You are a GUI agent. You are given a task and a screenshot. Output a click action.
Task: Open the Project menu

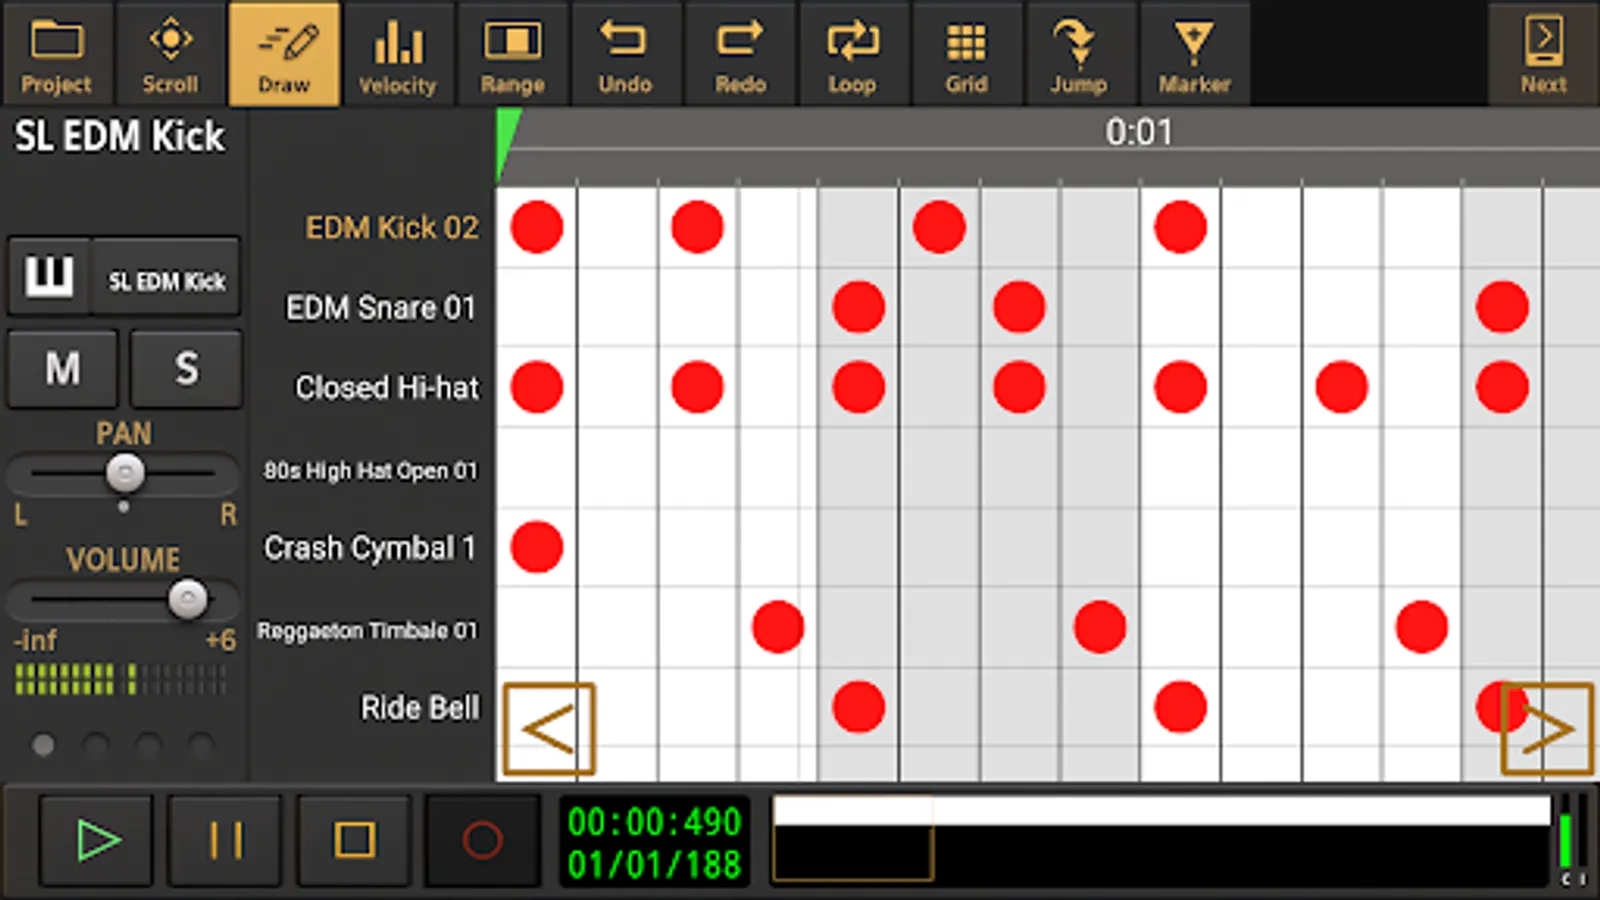(x=57, y=54)
